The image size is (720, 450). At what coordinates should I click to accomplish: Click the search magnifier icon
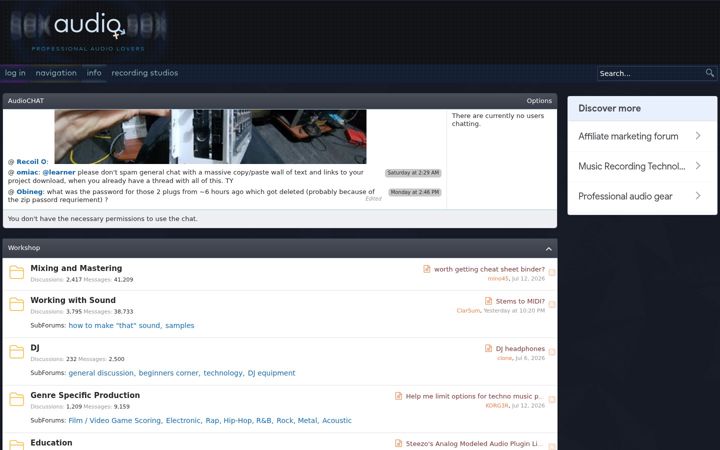[x=709, y=73]
